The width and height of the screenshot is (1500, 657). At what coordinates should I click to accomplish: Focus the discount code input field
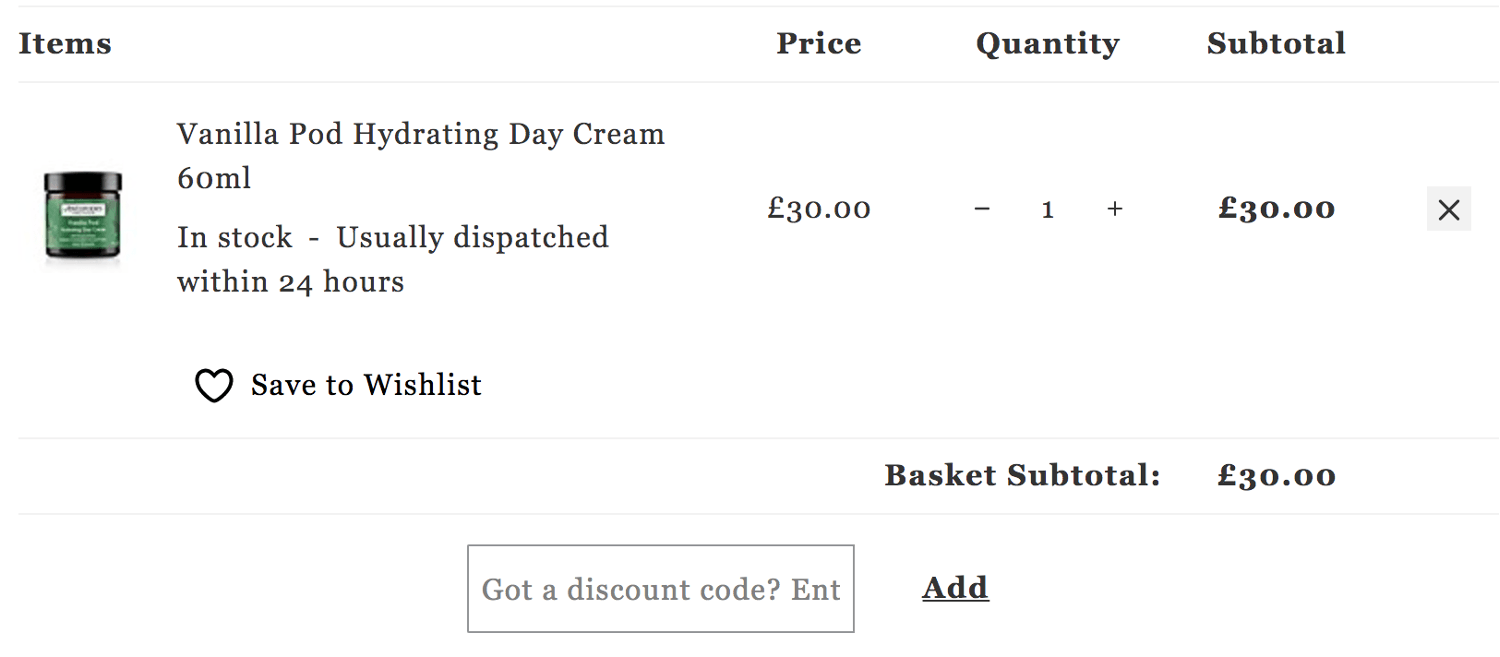pyautogui.click(x=661, y=588)
